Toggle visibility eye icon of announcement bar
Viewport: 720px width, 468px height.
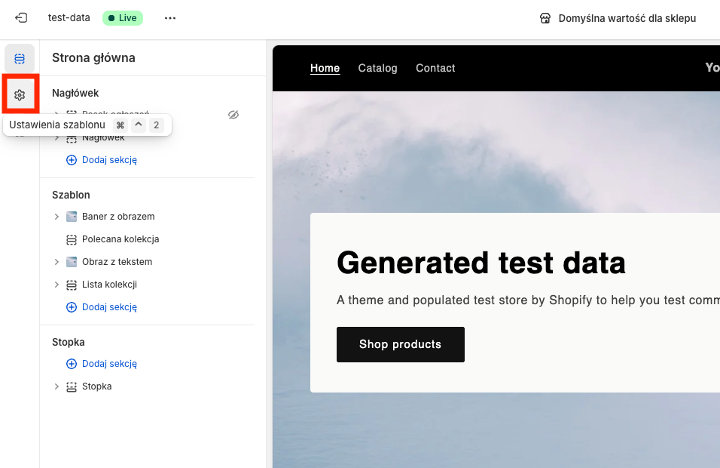pyautogui.click(x=233, y=115)
